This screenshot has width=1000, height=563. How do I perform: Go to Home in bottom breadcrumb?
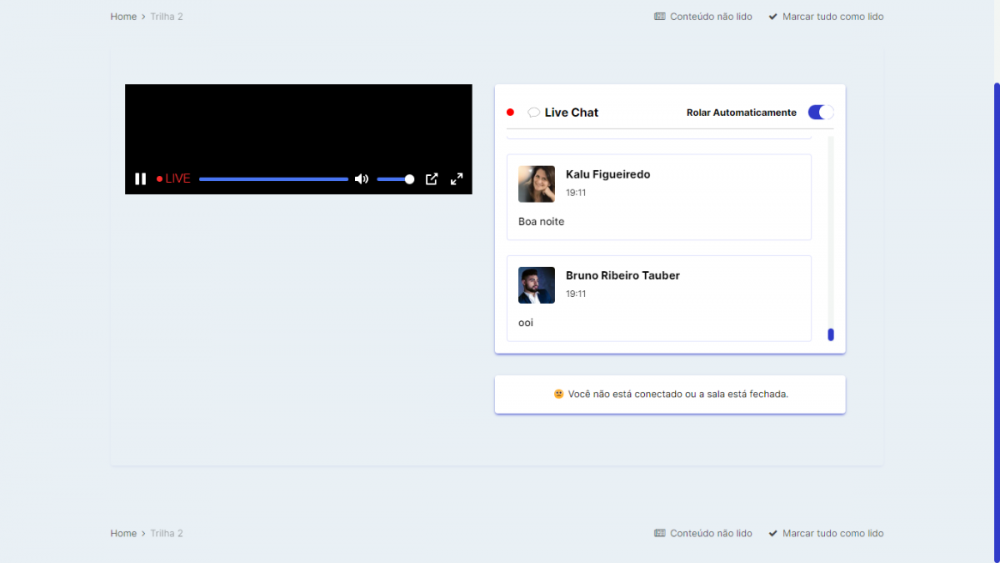[123, 534]
